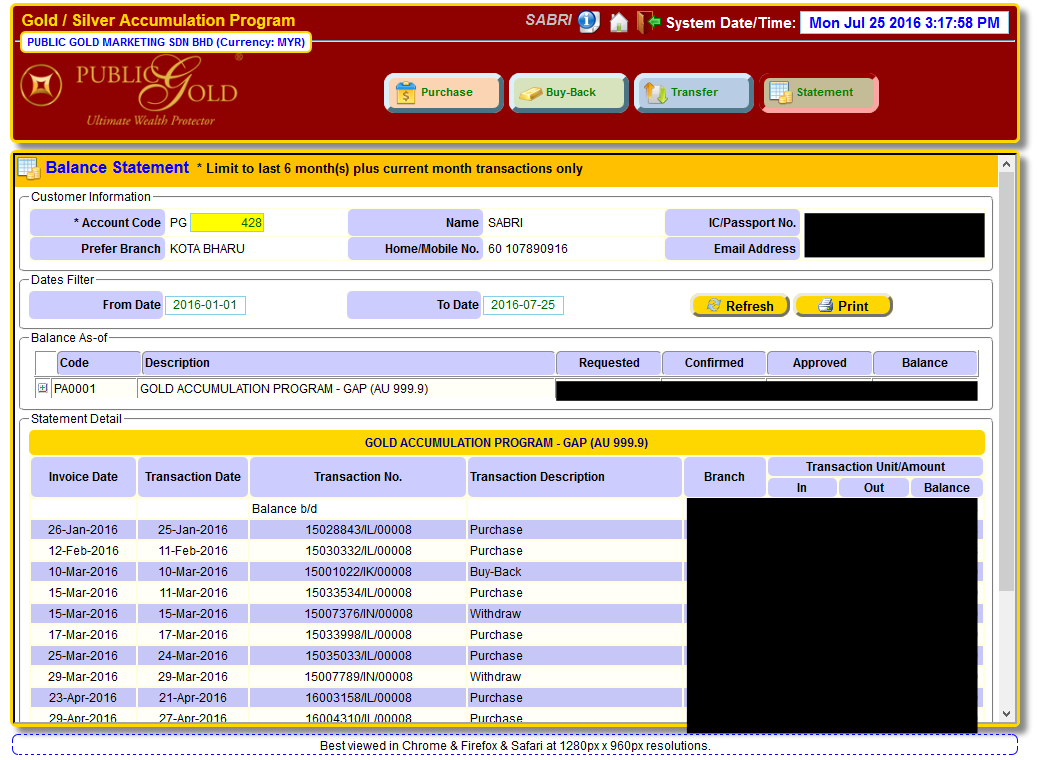Image resolution: width=1037 pixels, height=760 pixels.
Task: Go to home via house icon
Action: click(x=618, y=22)
